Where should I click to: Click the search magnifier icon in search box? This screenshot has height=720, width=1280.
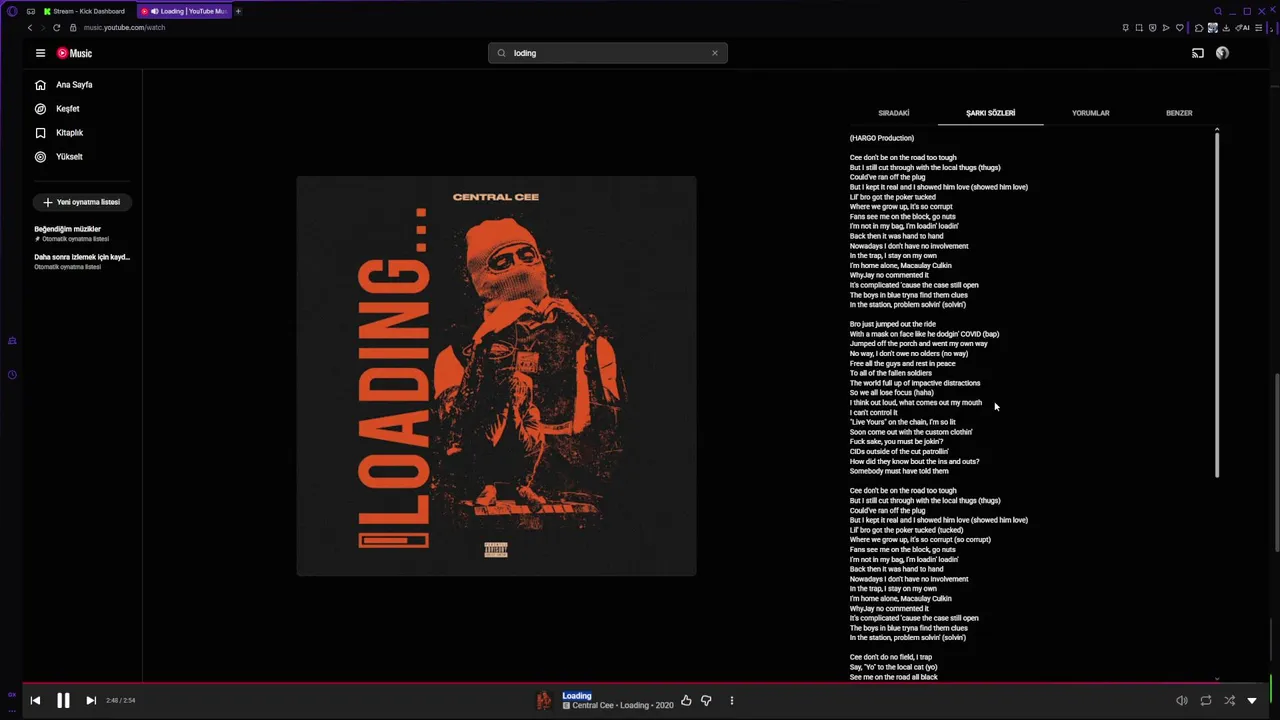tap(502, 53)
